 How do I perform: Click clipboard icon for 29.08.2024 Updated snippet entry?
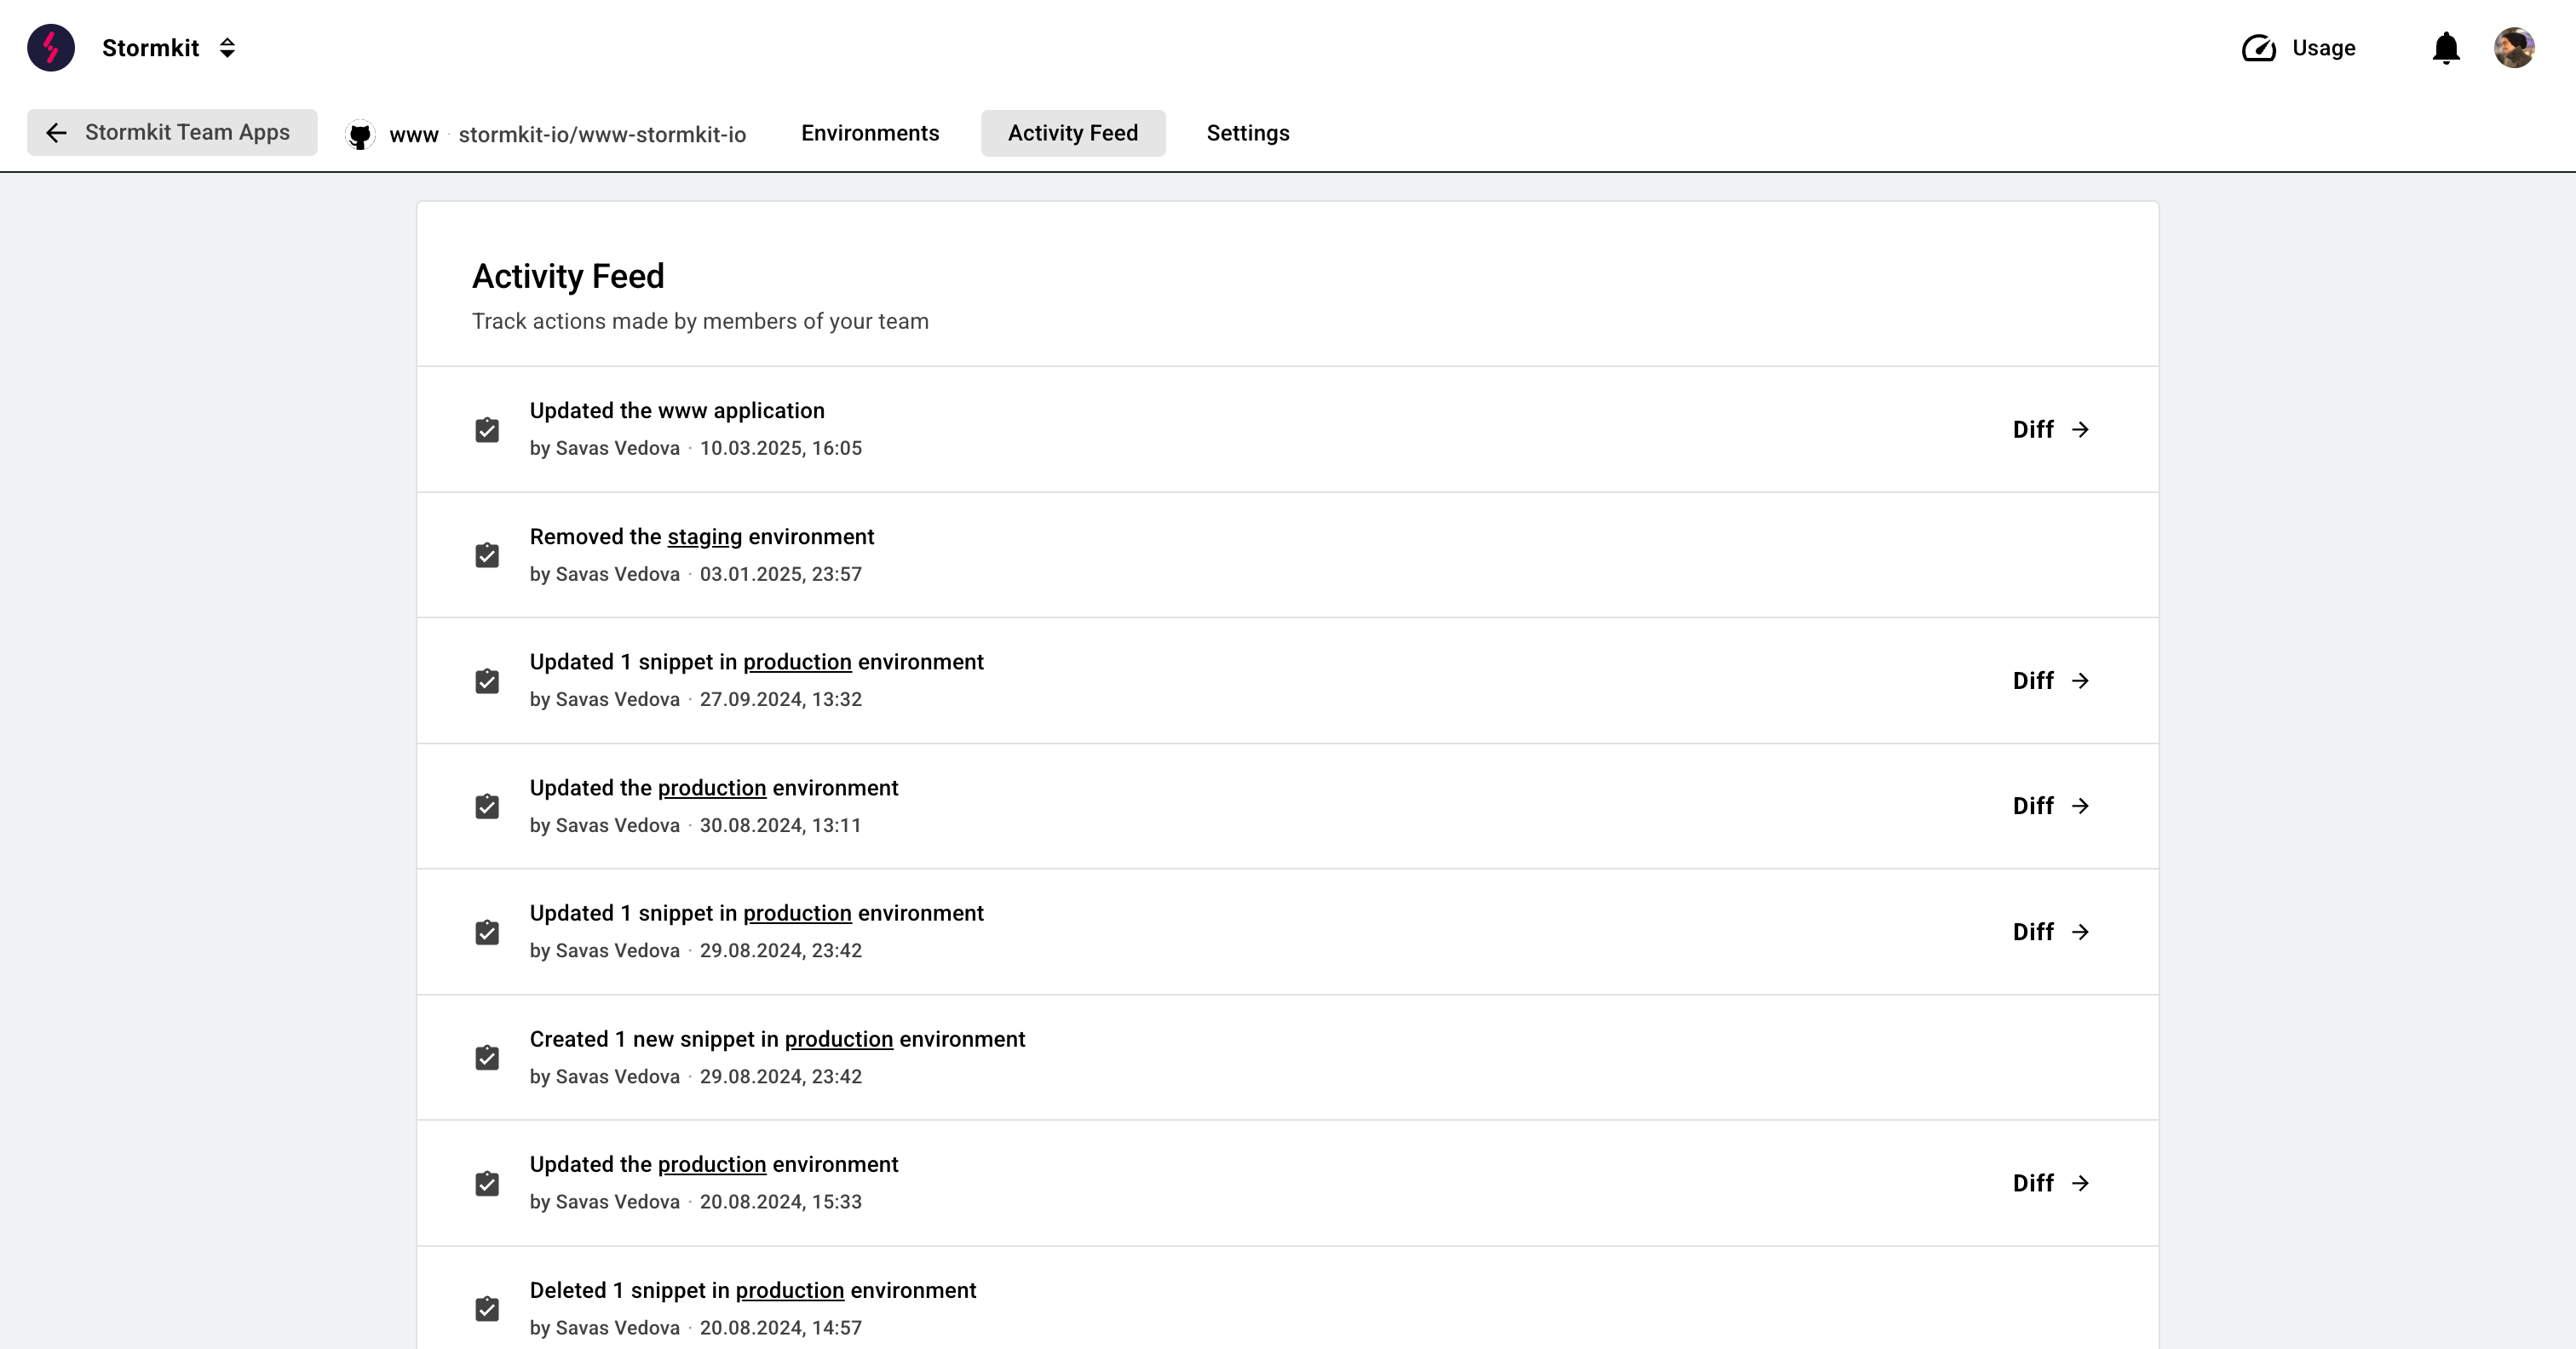pyautogui.click(x=487, y=932)
